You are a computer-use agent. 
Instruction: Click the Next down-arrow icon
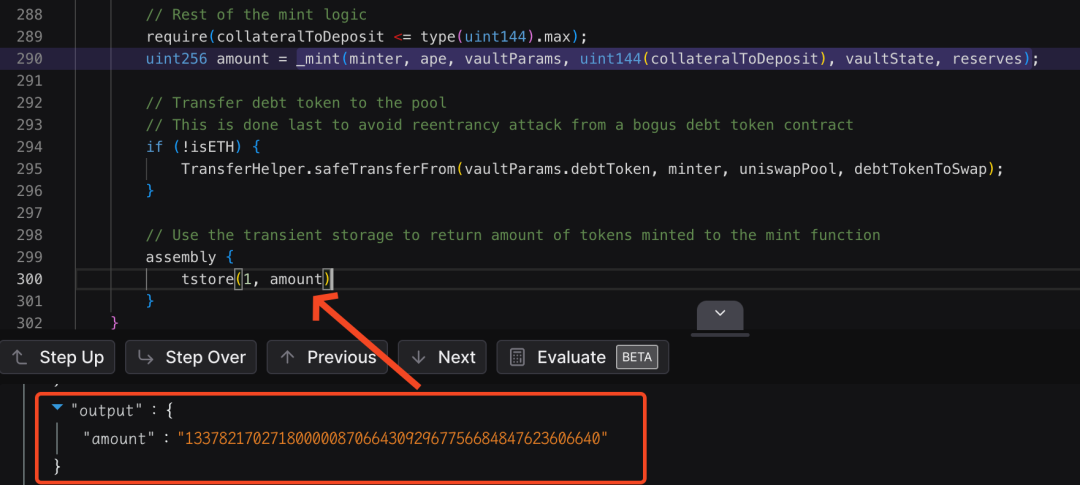coord(419,357)
